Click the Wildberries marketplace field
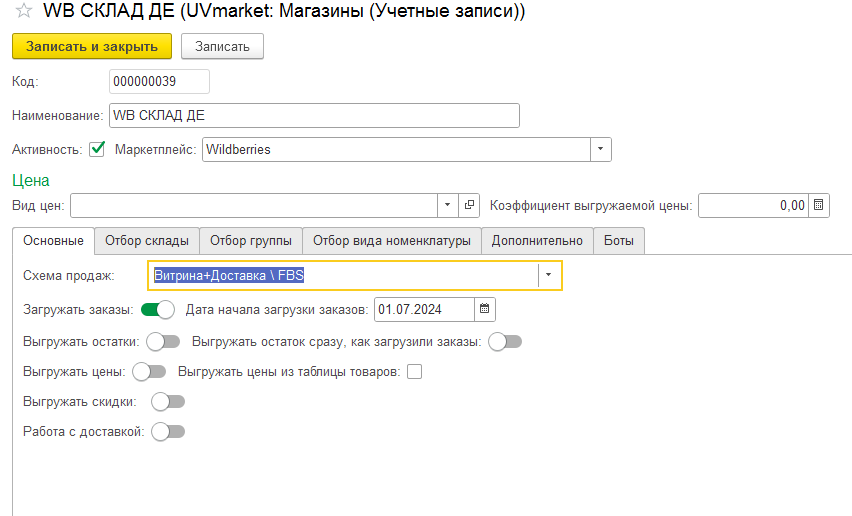 pos(396,149)
